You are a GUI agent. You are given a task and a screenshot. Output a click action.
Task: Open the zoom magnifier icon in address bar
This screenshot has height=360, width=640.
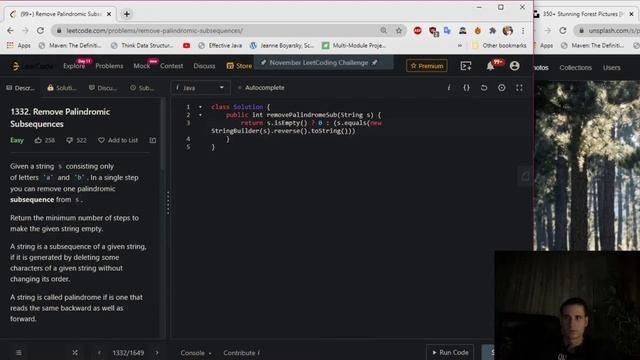tap(384, 31)
